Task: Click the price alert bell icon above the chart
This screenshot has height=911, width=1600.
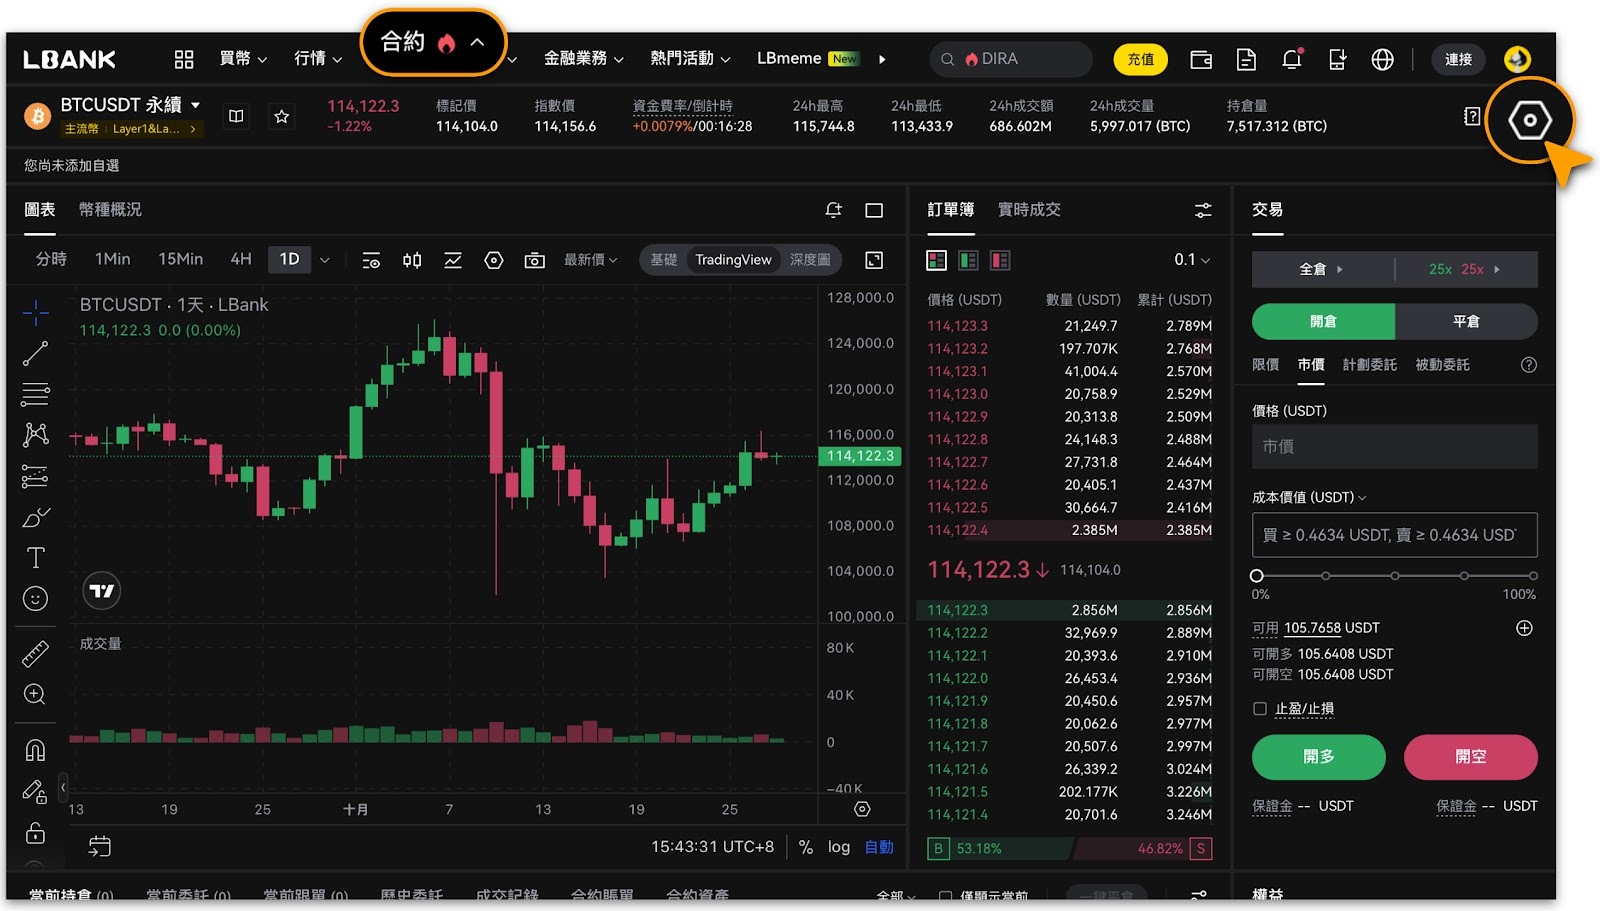Action: [833, 210]
